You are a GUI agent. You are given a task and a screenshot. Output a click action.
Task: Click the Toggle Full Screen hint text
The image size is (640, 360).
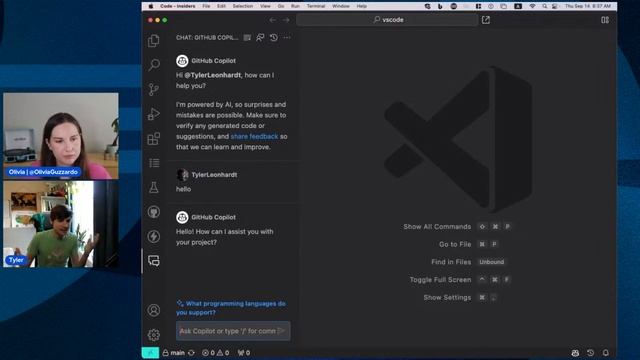click(440, 280)
